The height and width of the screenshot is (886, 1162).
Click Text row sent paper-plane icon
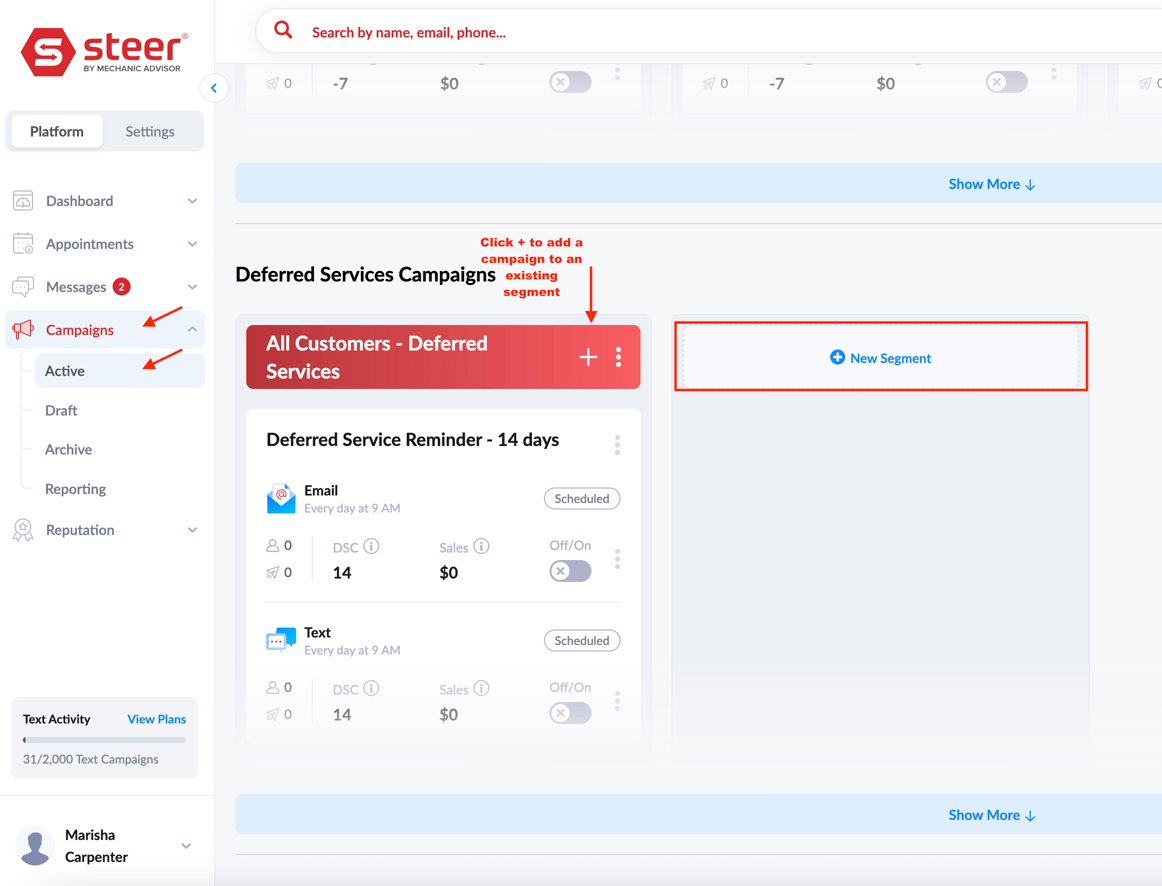coord(273,714)
